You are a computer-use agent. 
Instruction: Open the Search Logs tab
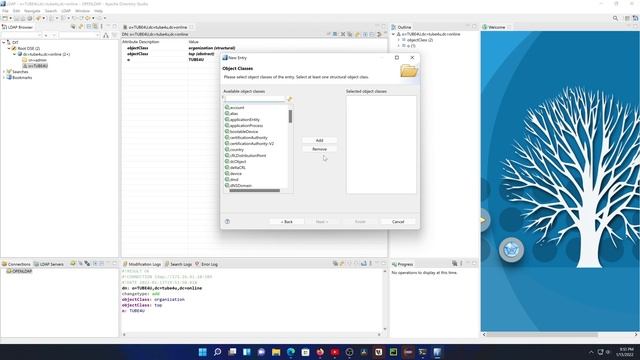pyautogui.click(x=178, y=264)
